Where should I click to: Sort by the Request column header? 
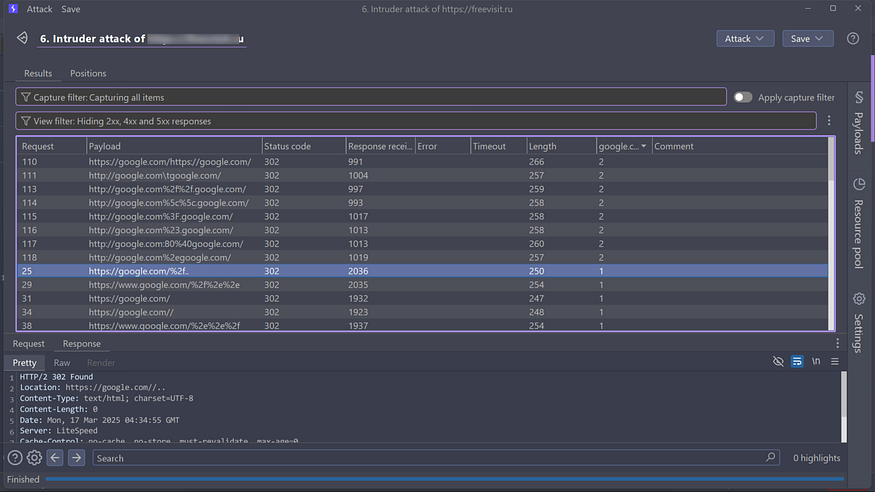click(x=51, y=146)
